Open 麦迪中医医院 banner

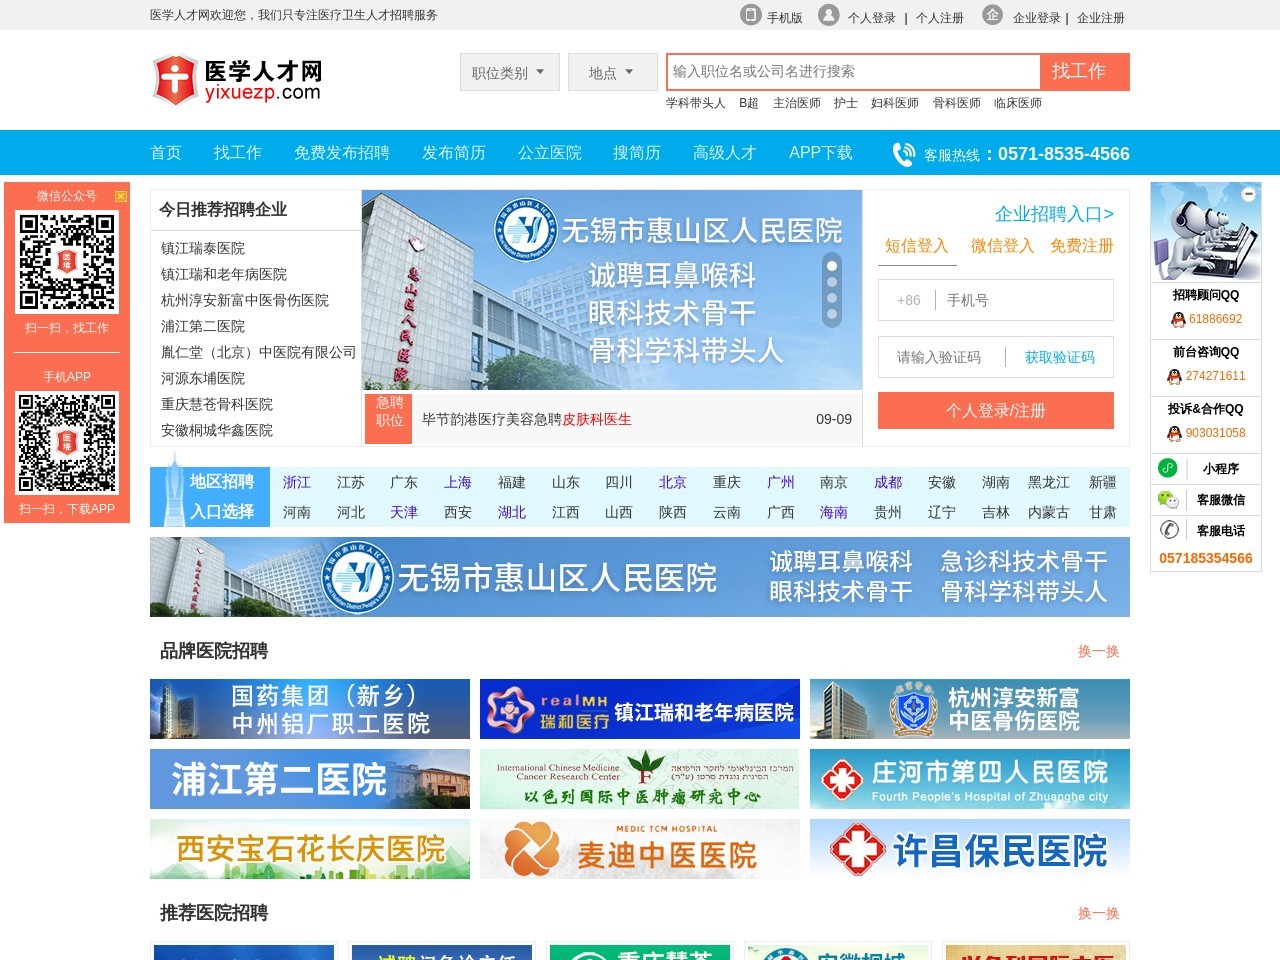640,849
